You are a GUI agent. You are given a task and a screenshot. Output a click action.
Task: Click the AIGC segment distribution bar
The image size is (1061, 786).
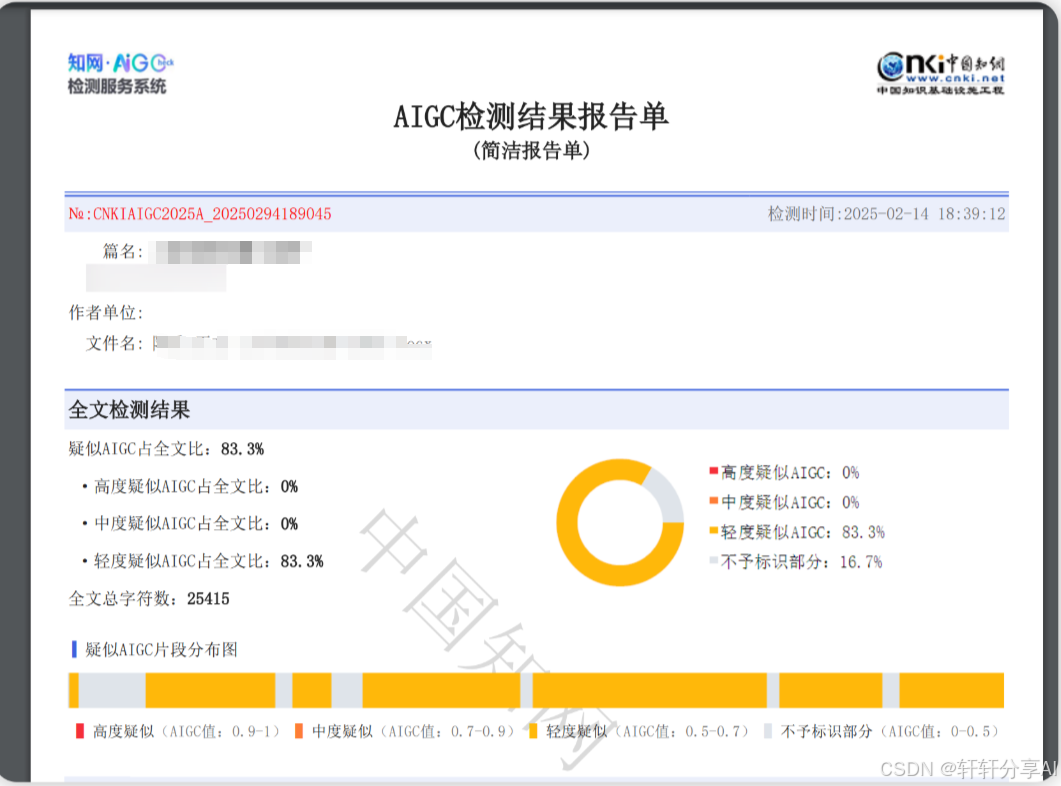coord(536,690)
